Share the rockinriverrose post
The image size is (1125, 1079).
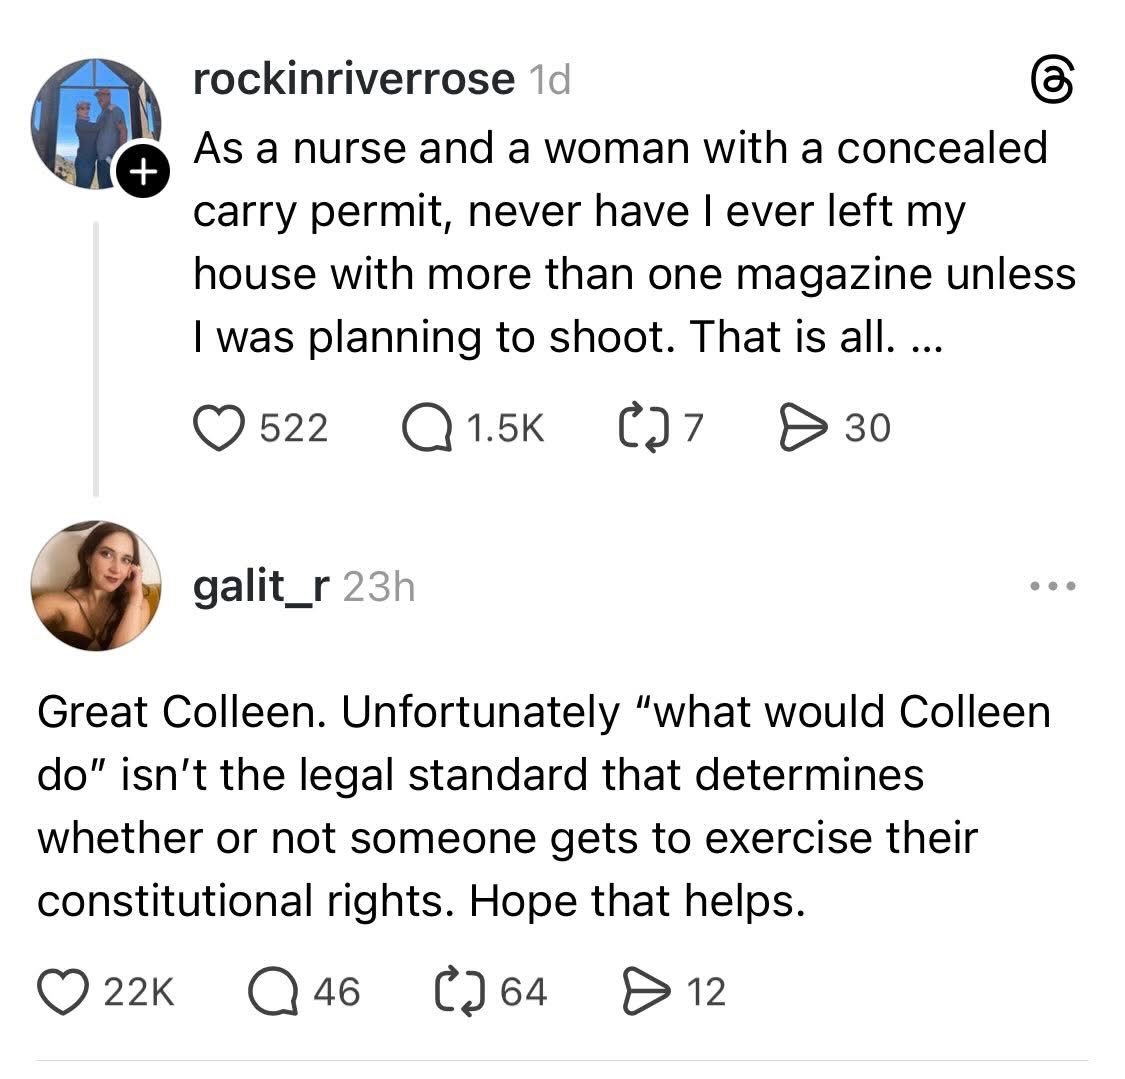coord(802,428)
